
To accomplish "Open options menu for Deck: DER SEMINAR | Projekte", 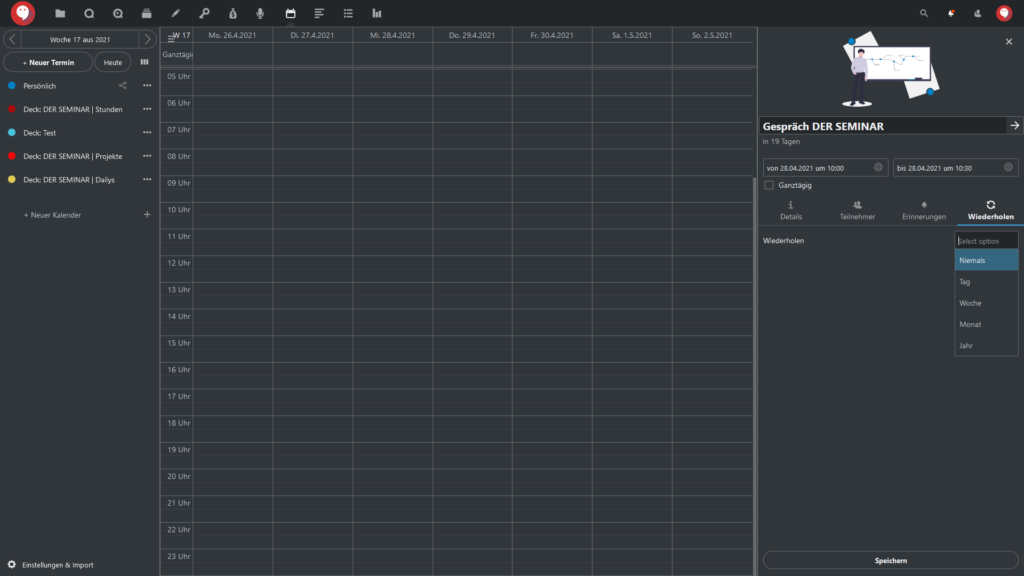I will pos(147,156).
